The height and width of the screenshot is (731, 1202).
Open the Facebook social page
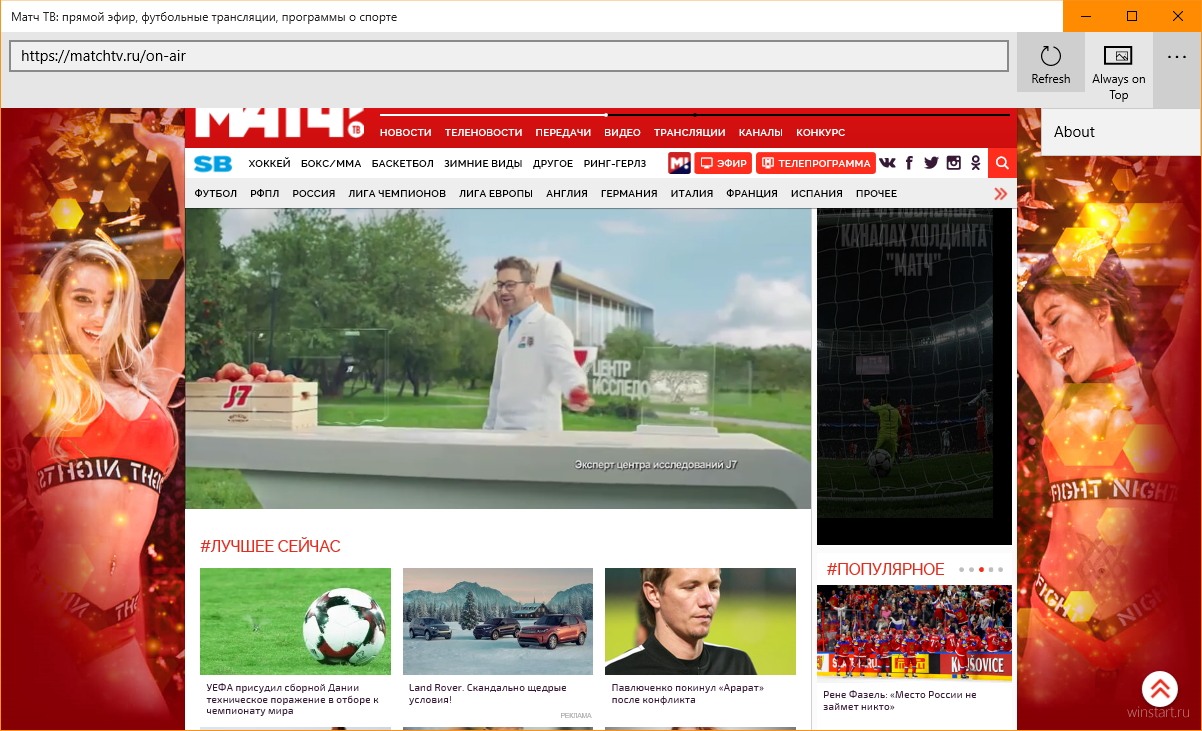(x=909, y=163)
